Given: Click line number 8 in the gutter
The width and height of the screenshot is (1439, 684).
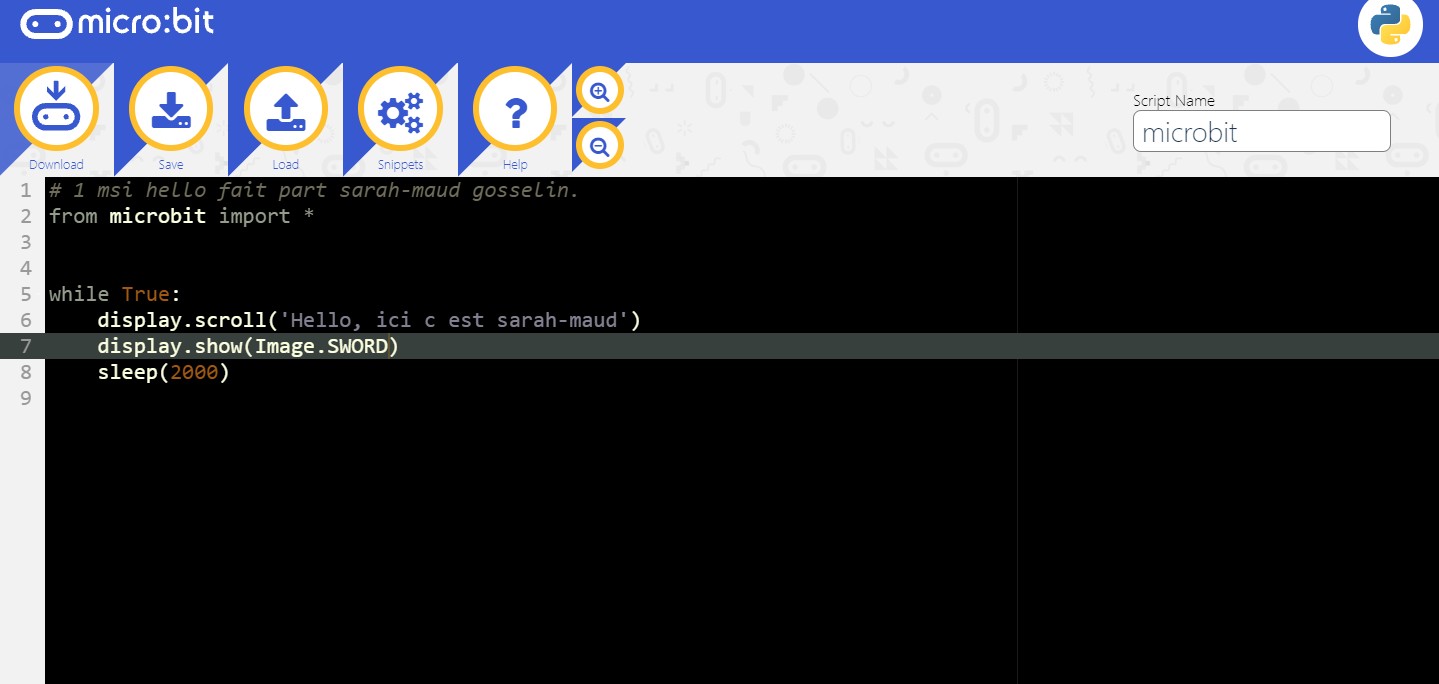Looking at the screenshot, I should pyautogui.click(x=25, y=372).
